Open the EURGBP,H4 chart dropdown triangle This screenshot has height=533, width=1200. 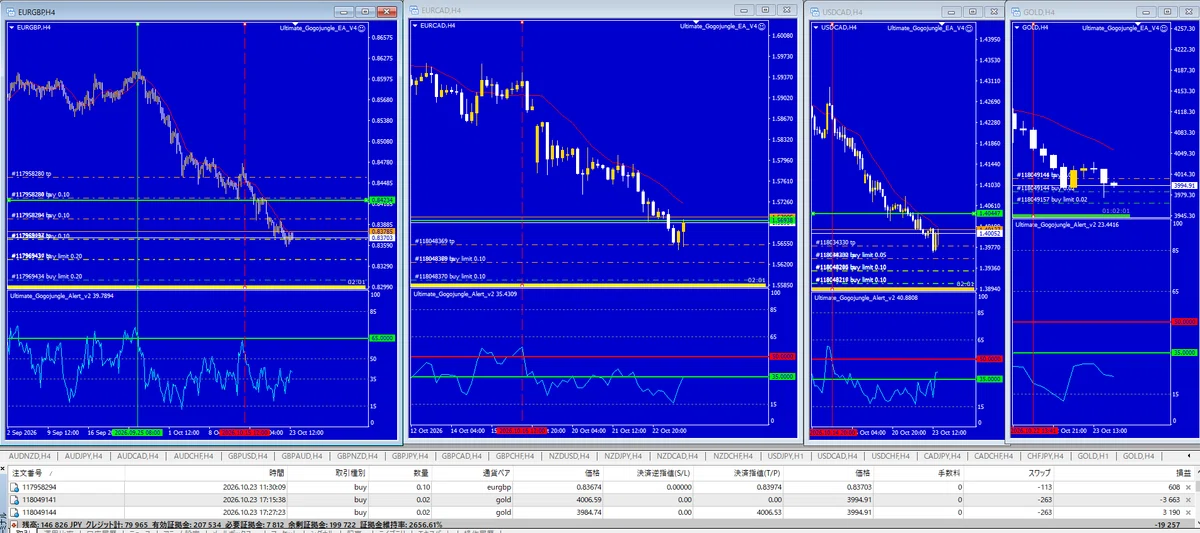[11, 28]
